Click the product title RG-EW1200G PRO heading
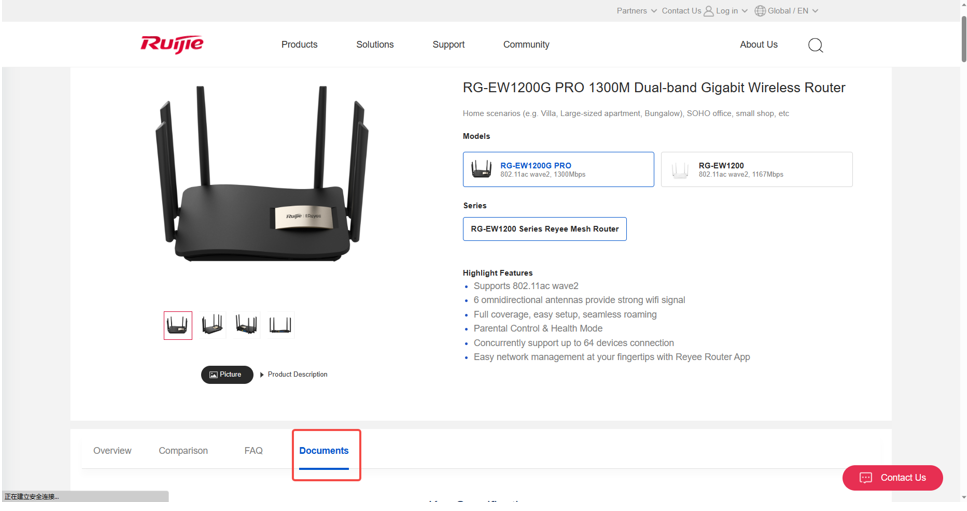This screenshot has height=511, width=967. 654,88
